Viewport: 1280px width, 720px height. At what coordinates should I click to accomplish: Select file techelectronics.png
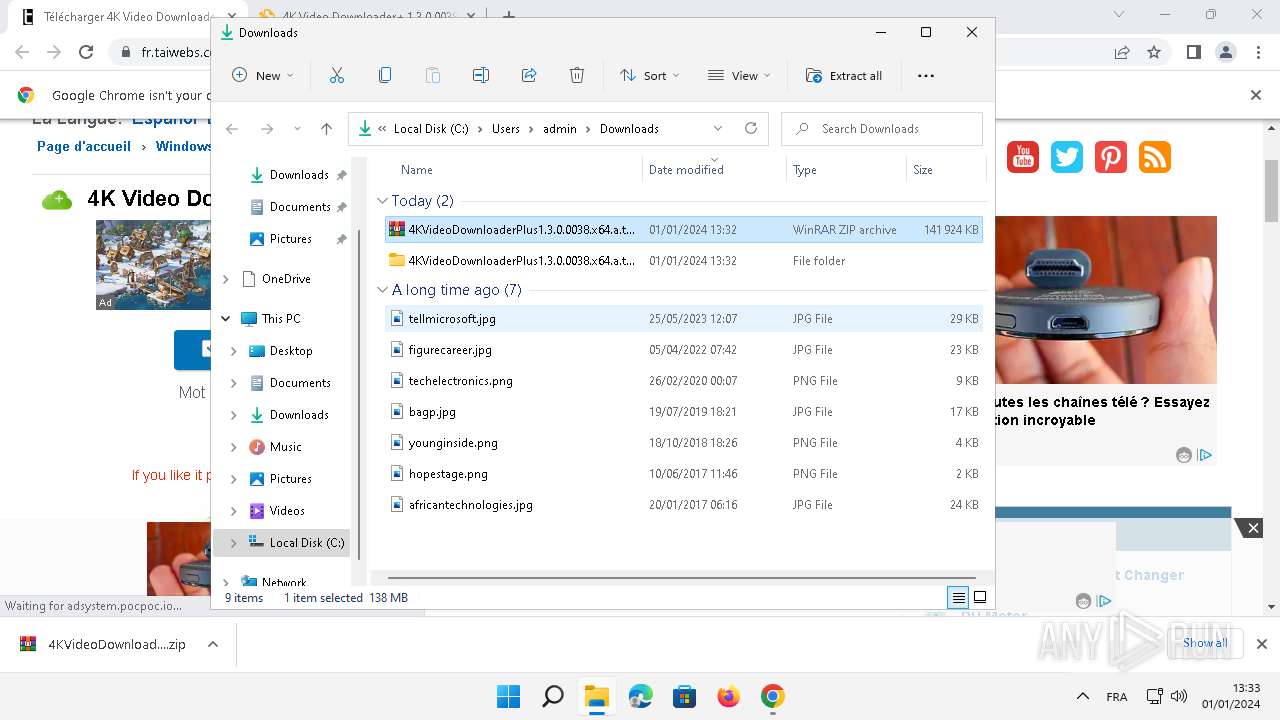click(684, 381)
